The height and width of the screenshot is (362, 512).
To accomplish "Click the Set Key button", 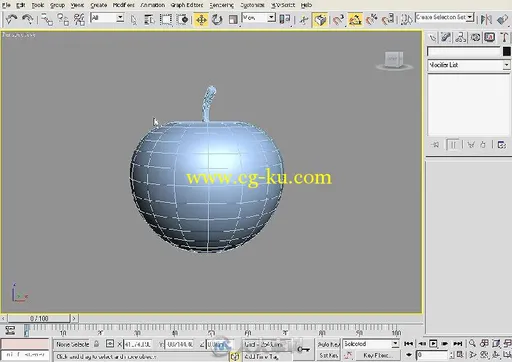I will [328, 355].
